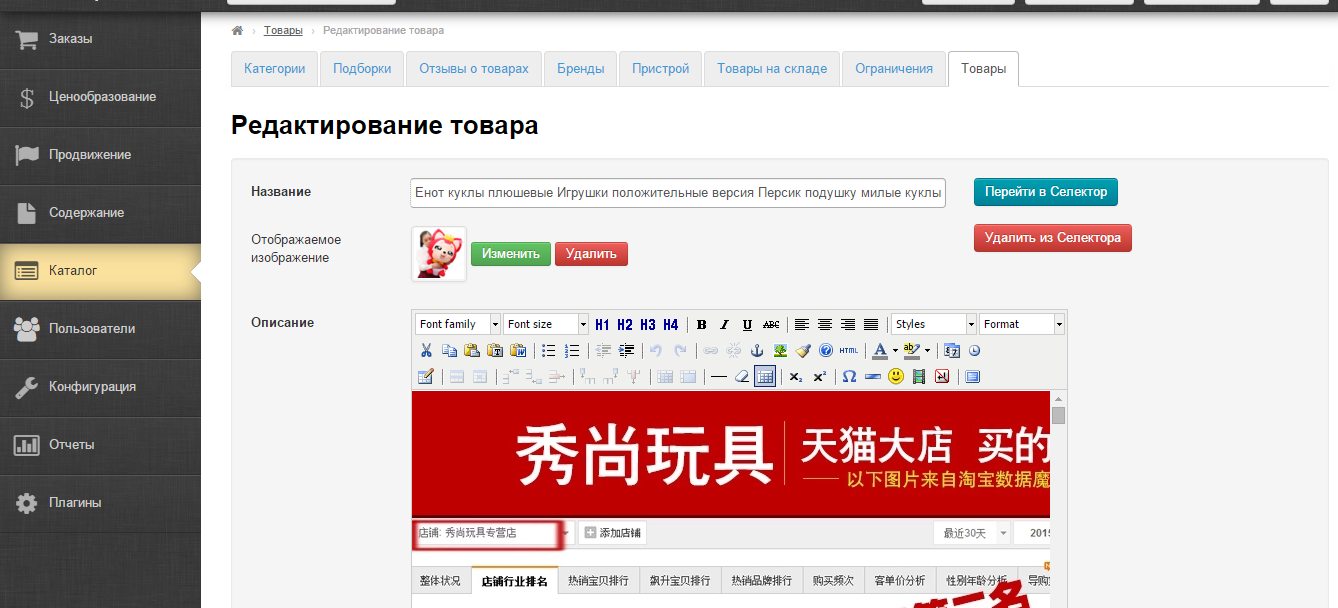Viewport: 1338px width, 608px height.
Task: Click the Paste icon in the editor
Action: click(472, 351)
